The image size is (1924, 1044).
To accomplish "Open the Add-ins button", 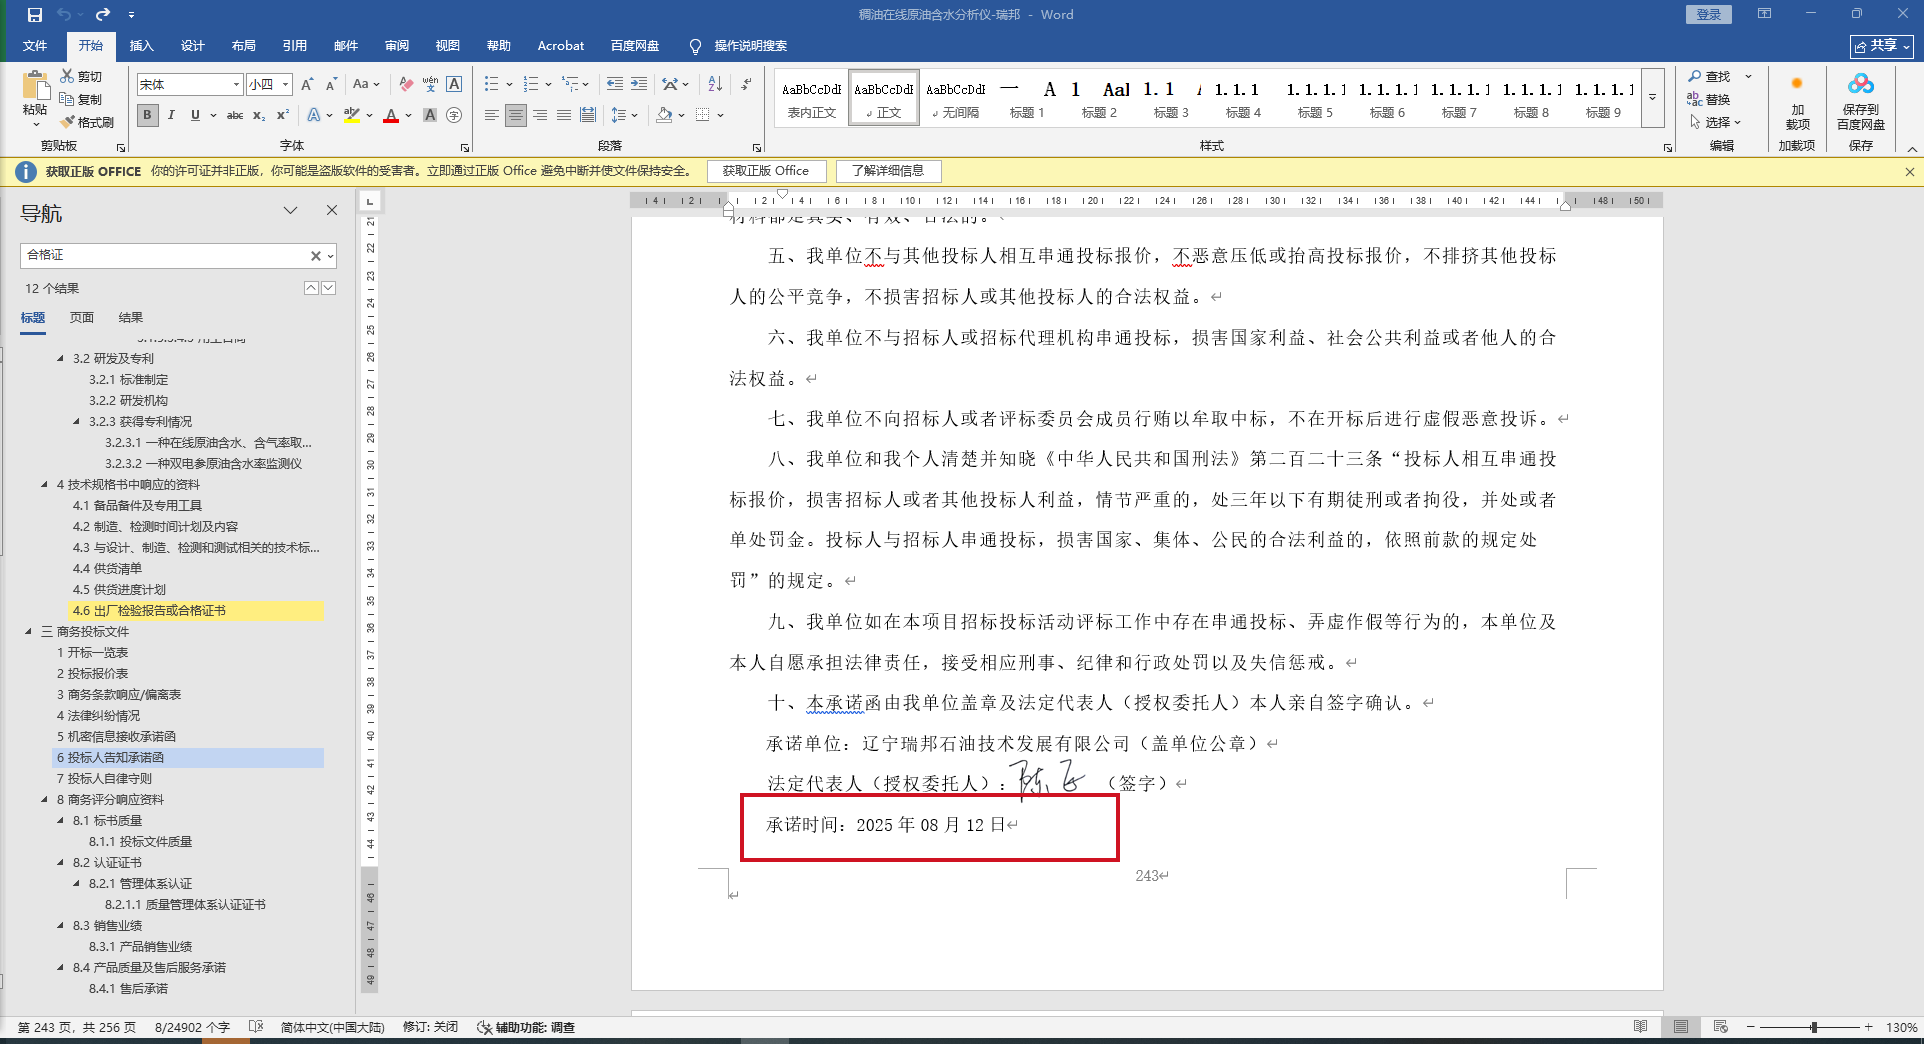I will 1797,100.
